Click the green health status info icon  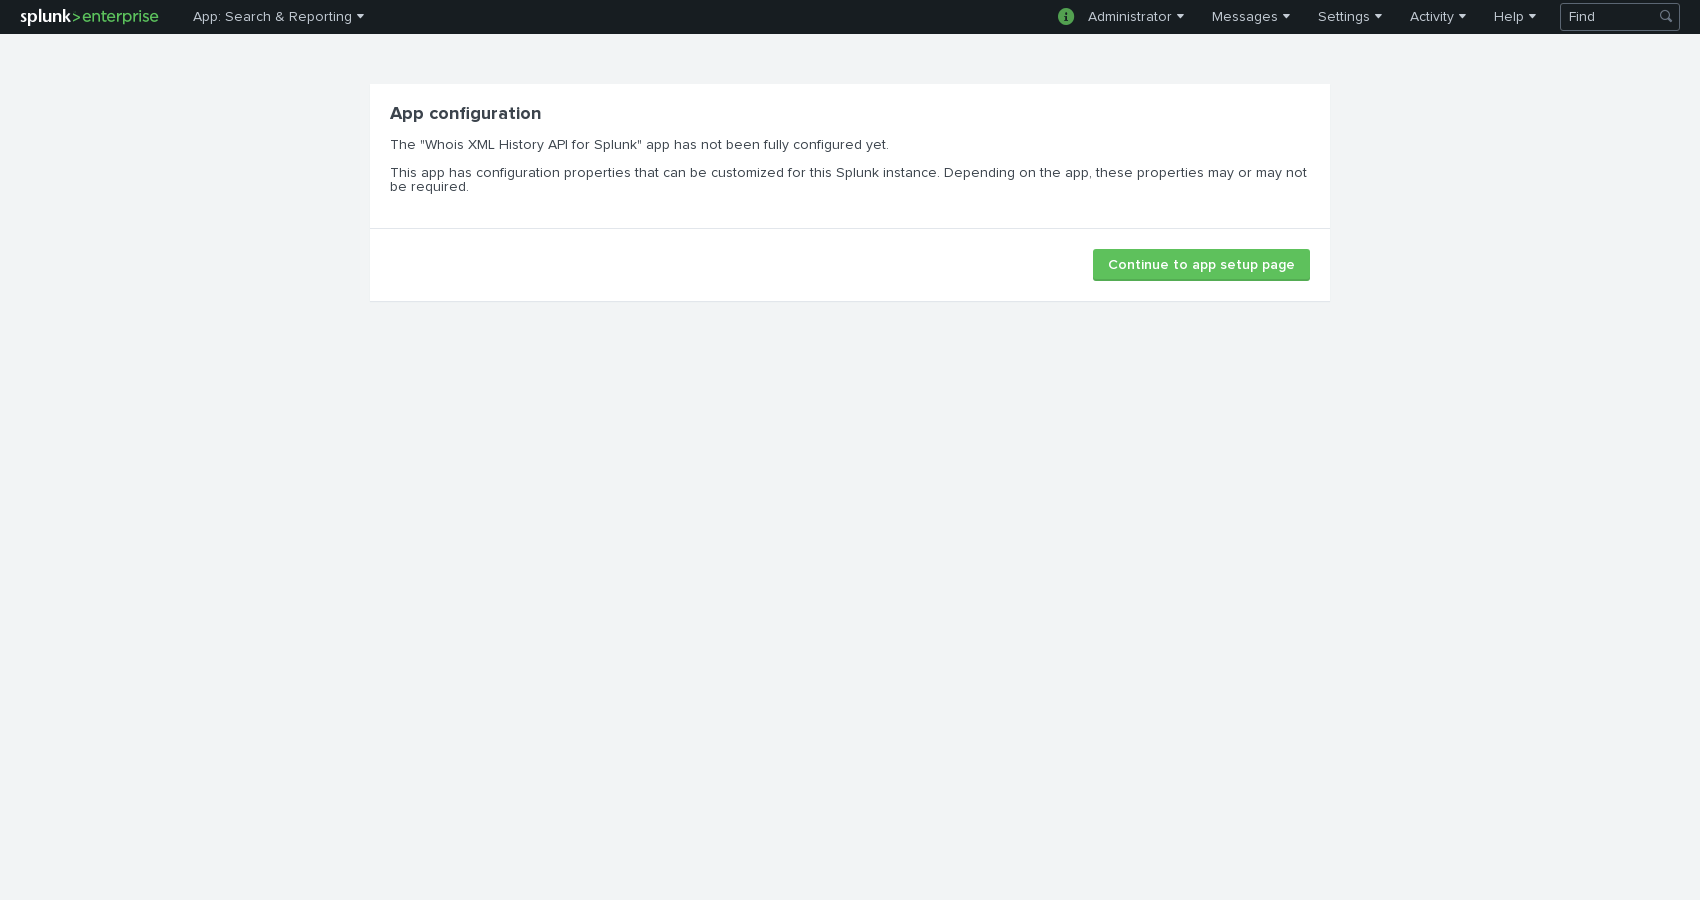click(1066, 17)
